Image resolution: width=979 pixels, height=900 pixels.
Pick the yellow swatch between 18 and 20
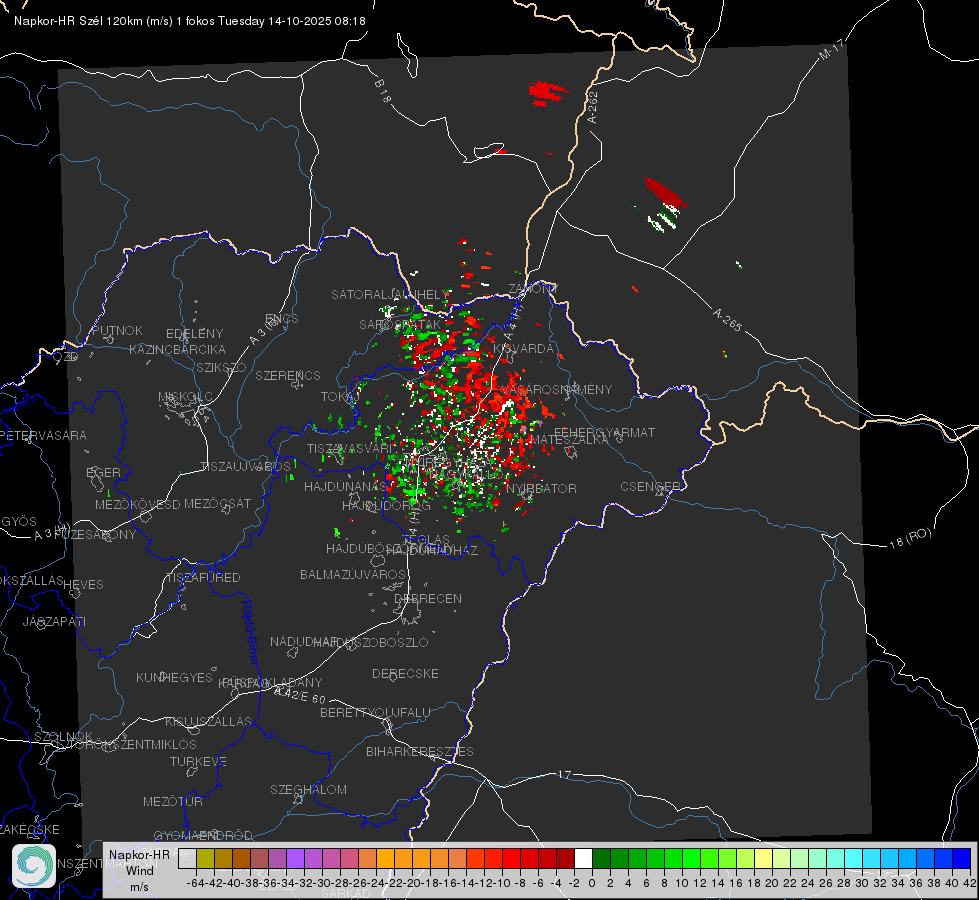tap(763, 858)
